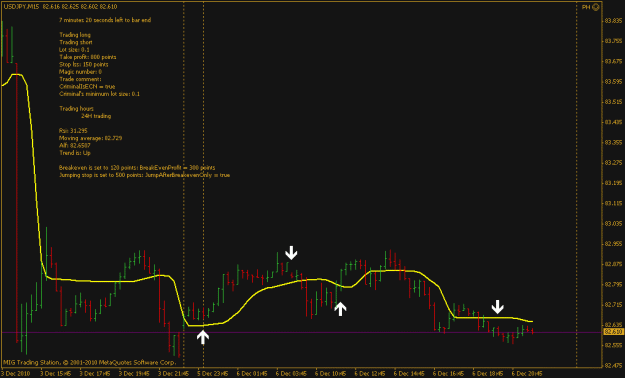Viewport: 625px width, 378px height.
Task: Click the PH expert advisor label
Action: click(x=586, y=7)
